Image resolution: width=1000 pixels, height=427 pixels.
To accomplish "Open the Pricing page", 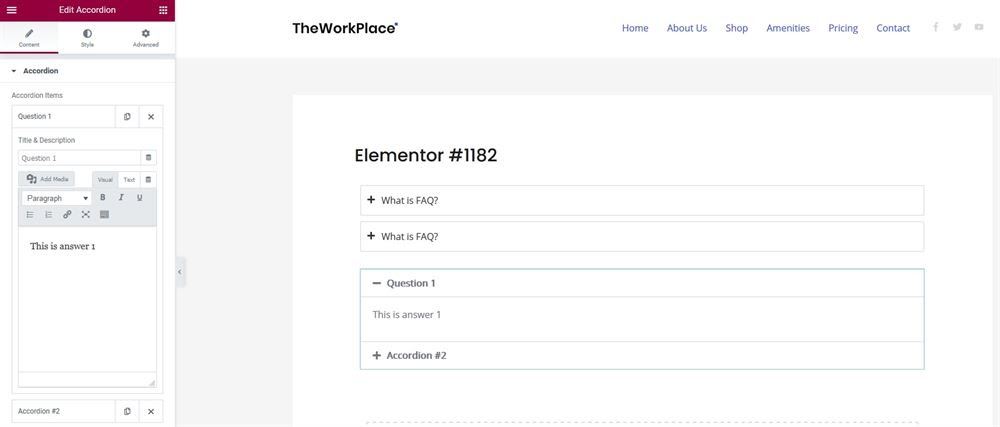I will (x=843, y=28).
